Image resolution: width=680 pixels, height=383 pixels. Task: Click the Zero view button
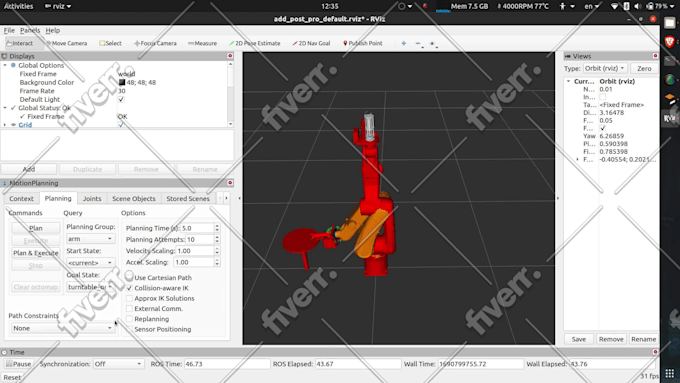pyautogui.click(x=644, y=69)
